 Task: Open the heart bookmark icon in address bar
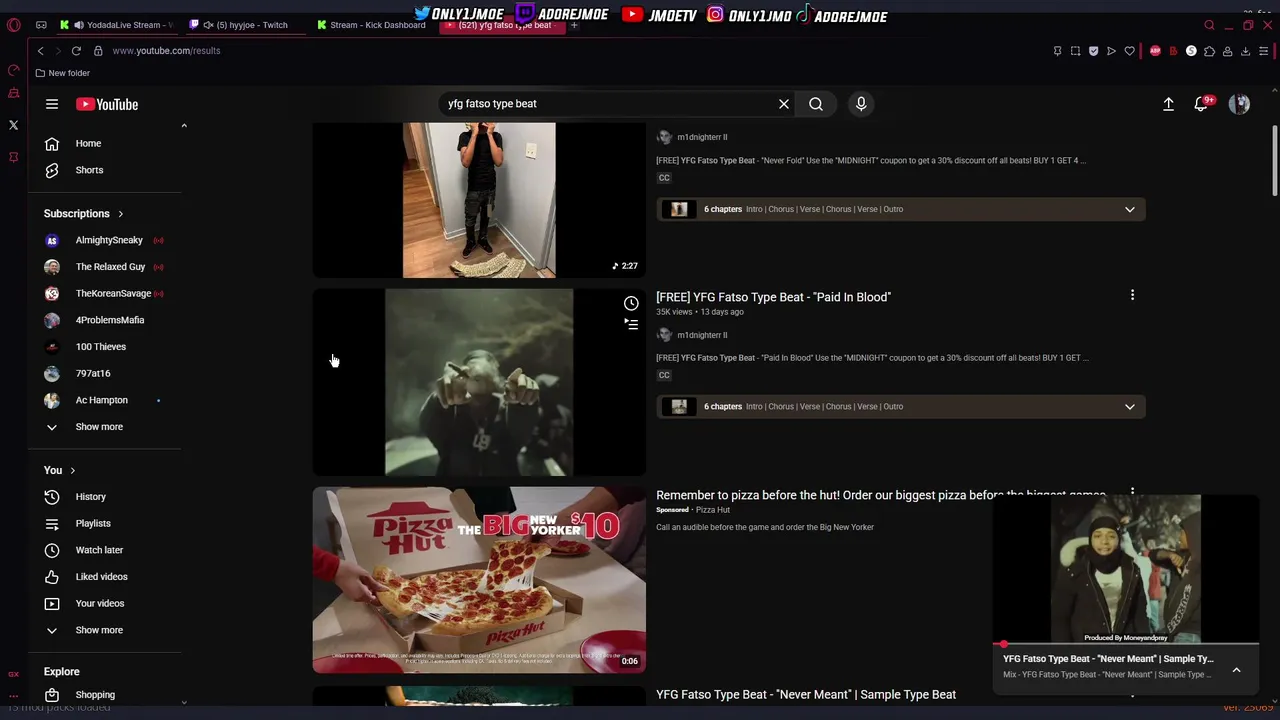[1129, 51]
